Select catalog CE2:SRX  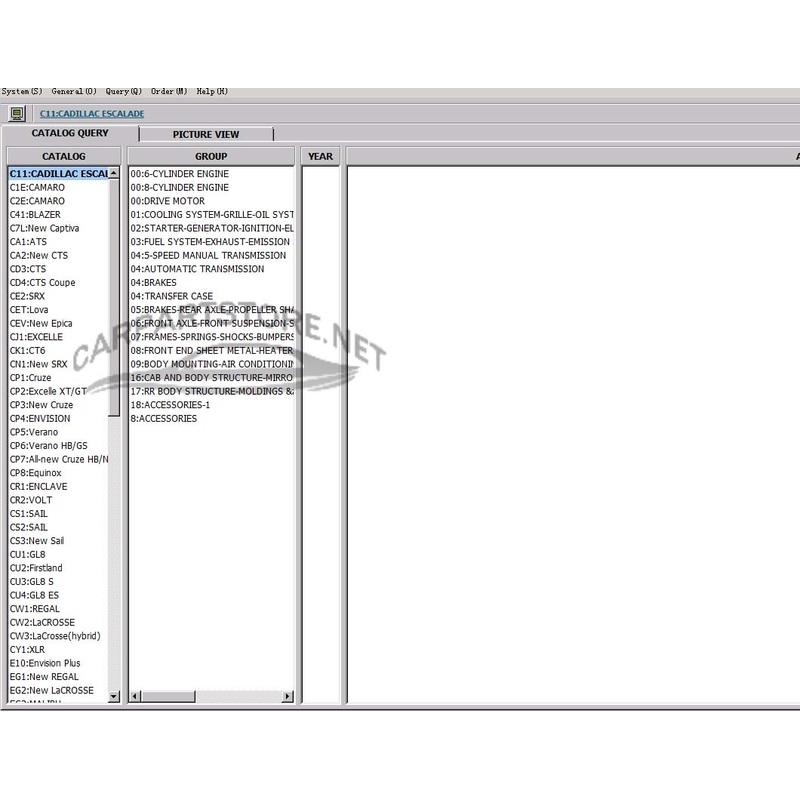point(27,296)
